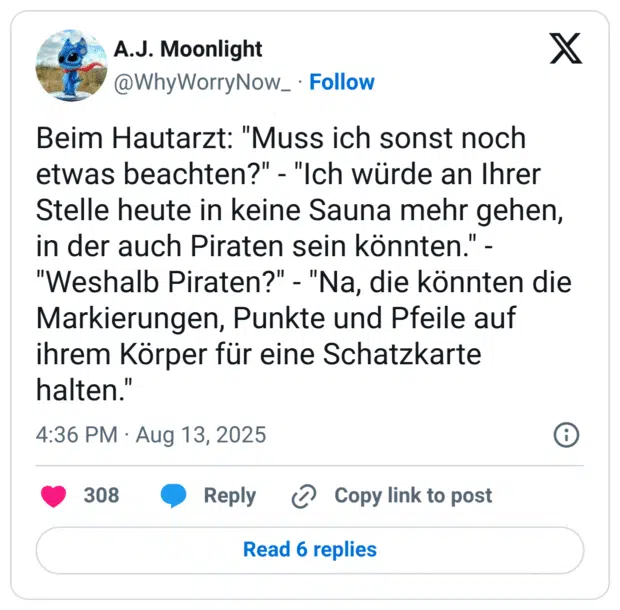The height and width of the screenshot is (610, 620).
Task: Click the 308 likes count
Action: pos(101,495)
